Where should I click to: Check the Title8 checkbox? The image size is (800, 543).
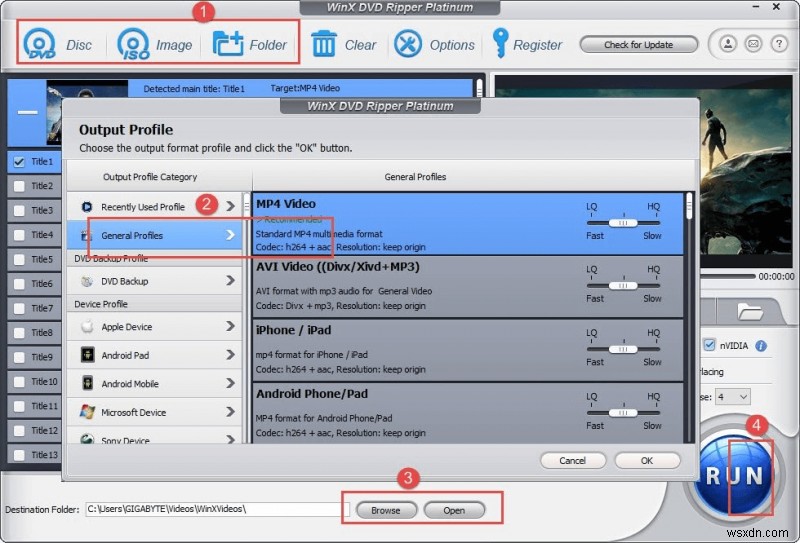[x=19, y=333]
